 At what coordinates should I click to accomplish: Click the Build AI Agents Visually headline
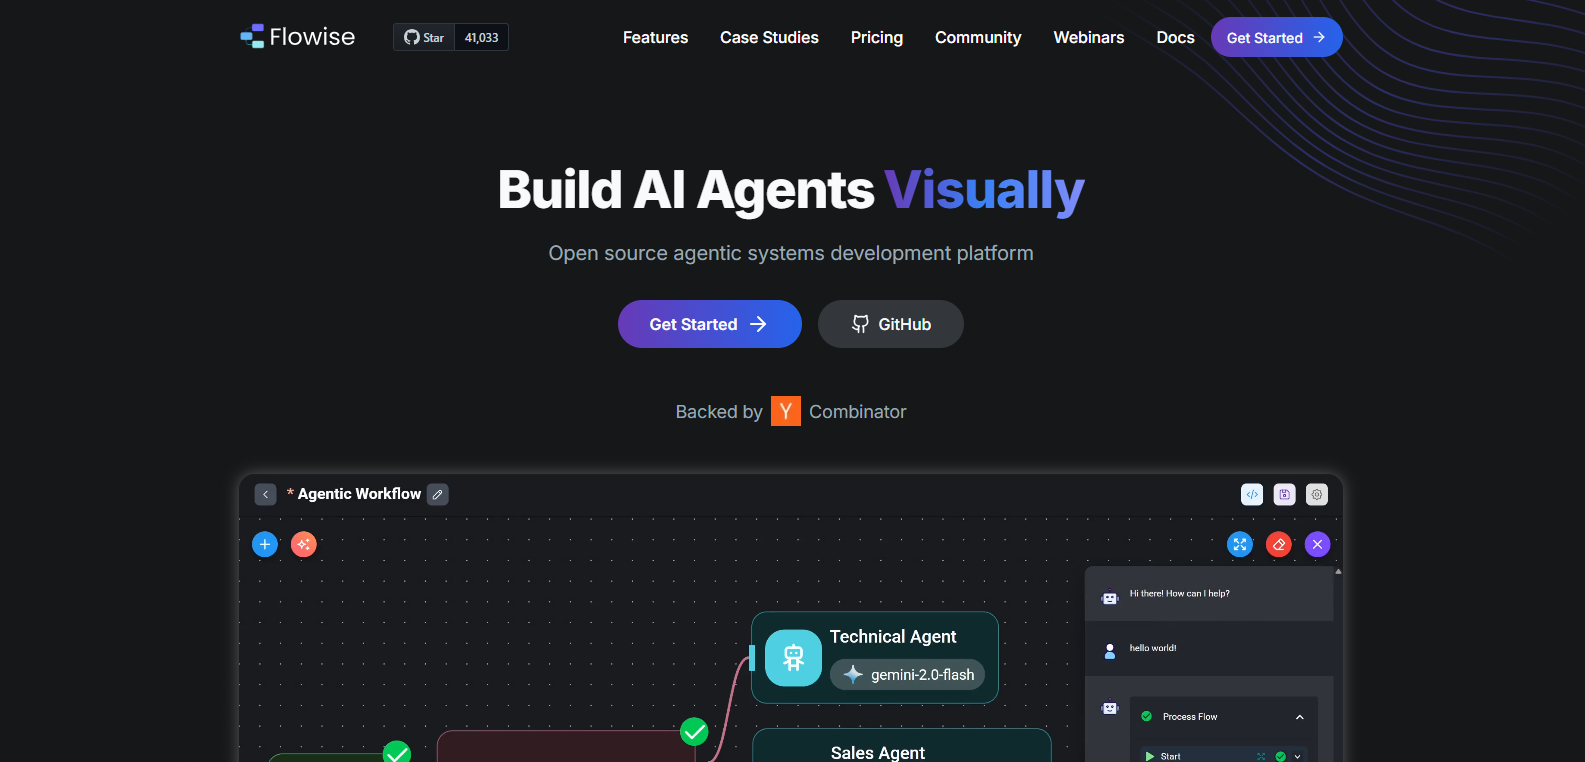coord(791,190)
